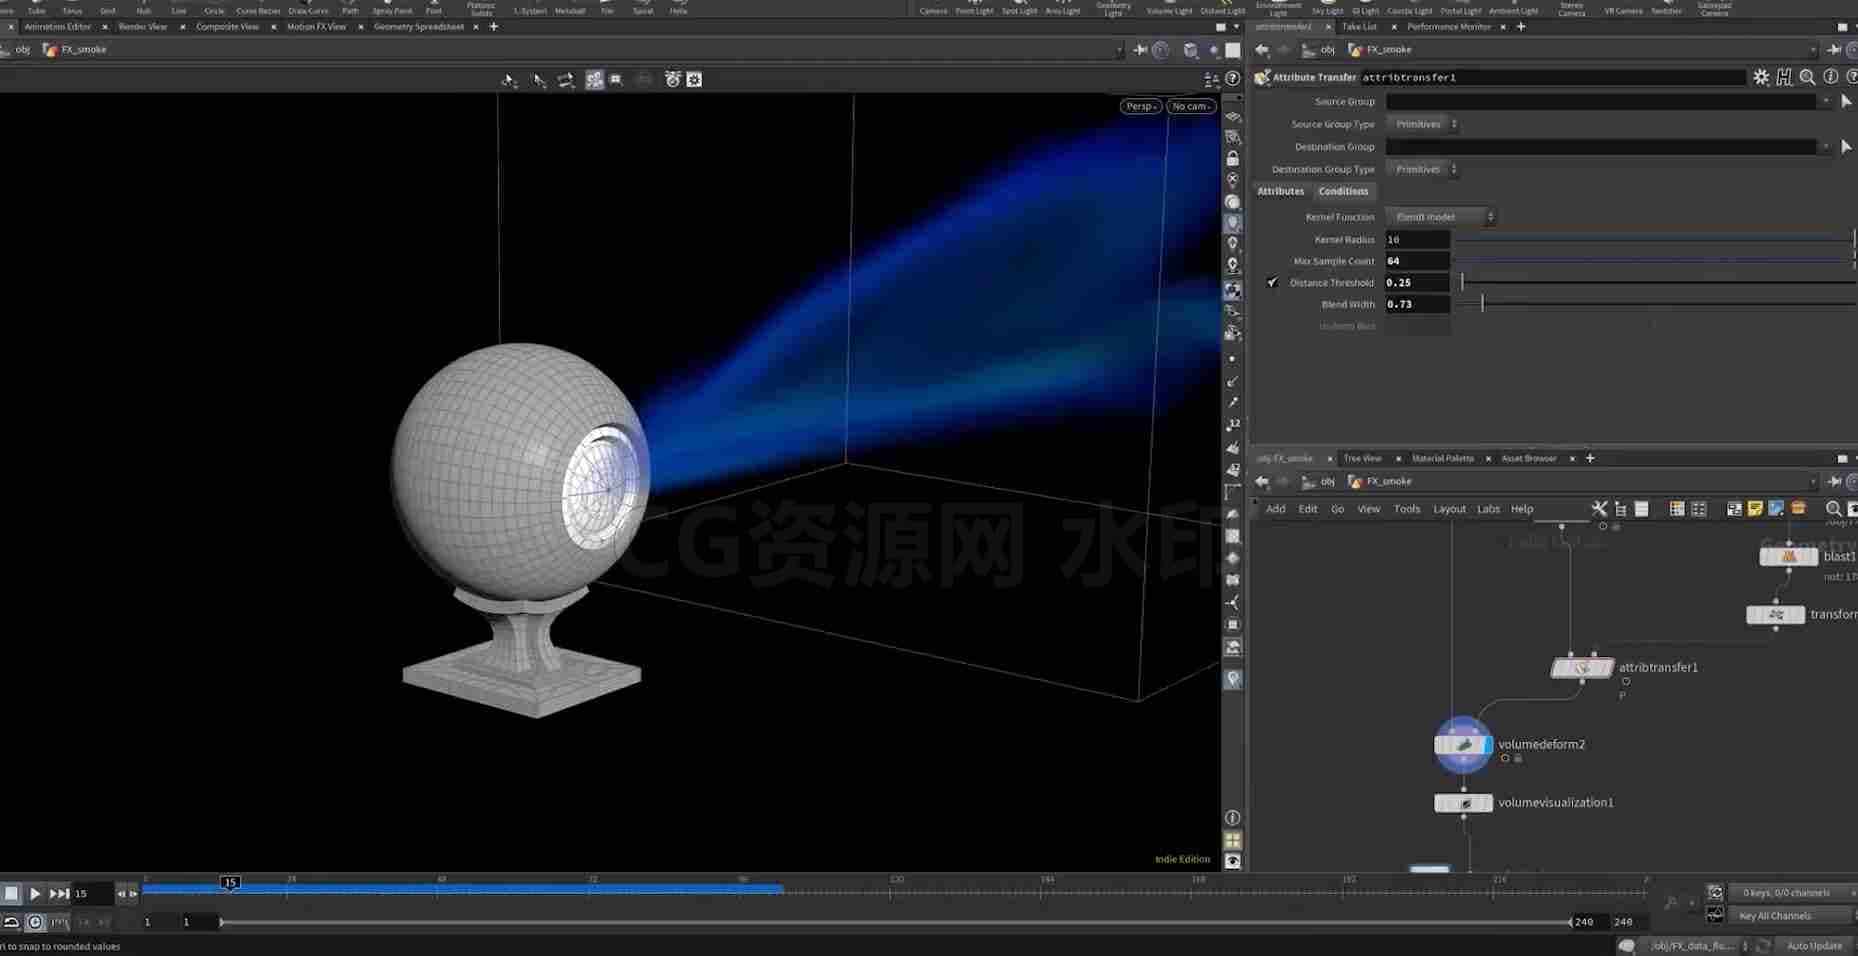Click the orange basket icon in the network toolbar
Viewport: 1858px width, 956px height.
[1798, 509]
